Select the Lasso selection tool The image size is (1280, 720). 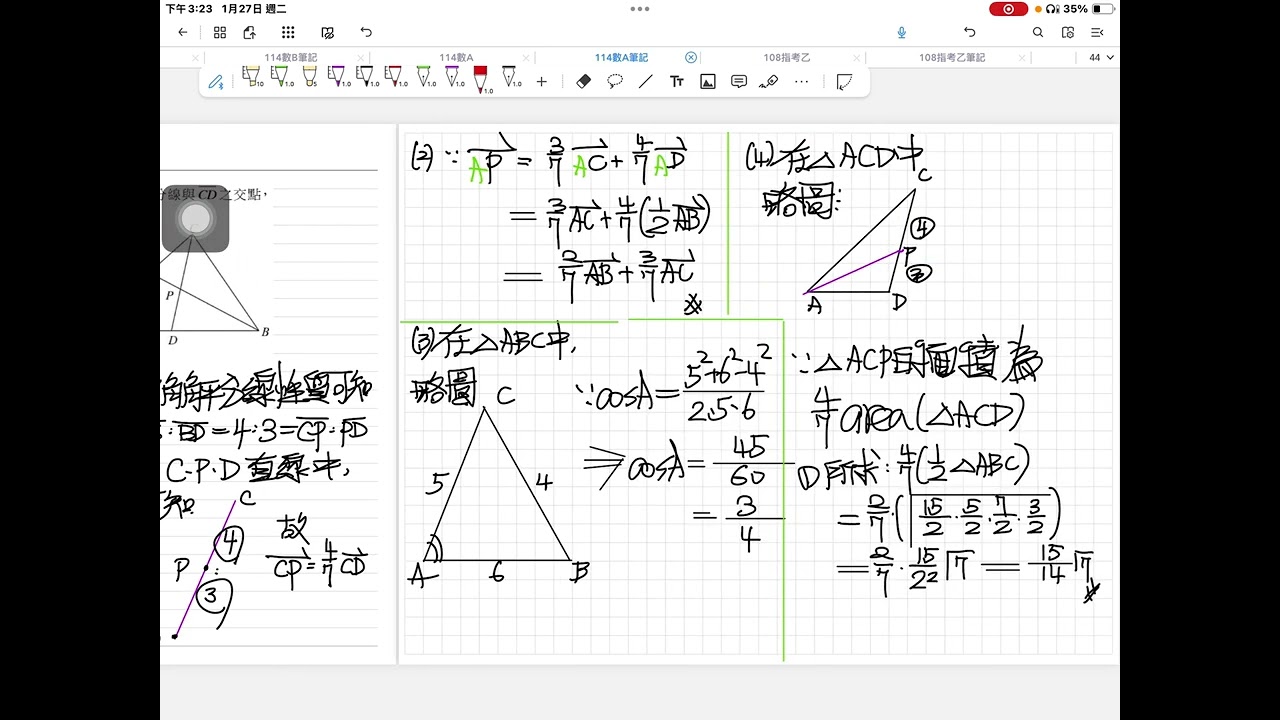pyautogui.click(x=615, y=82)
